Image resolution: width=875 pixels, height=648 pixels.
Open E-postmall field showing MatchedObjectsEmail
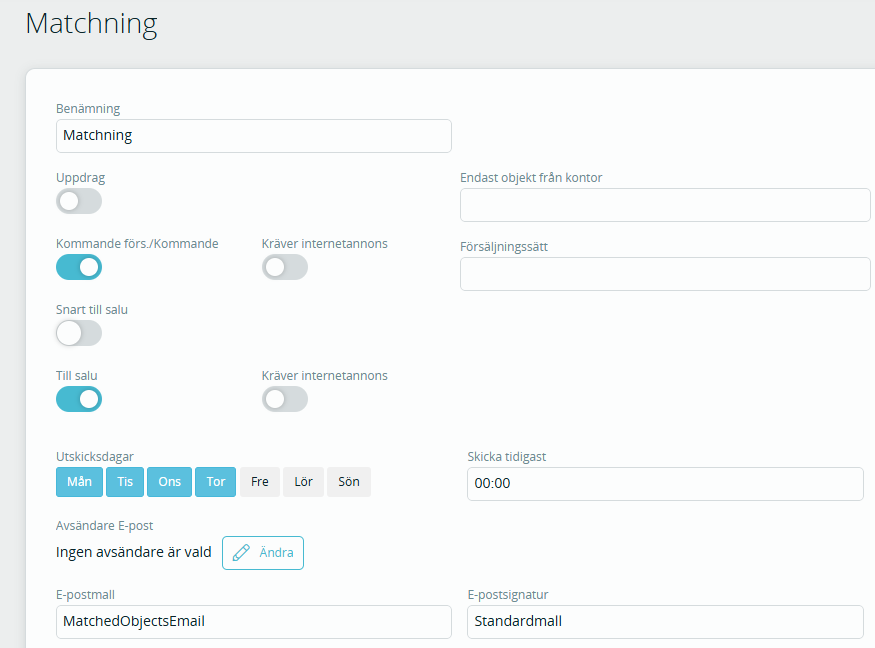click(254, 622)
